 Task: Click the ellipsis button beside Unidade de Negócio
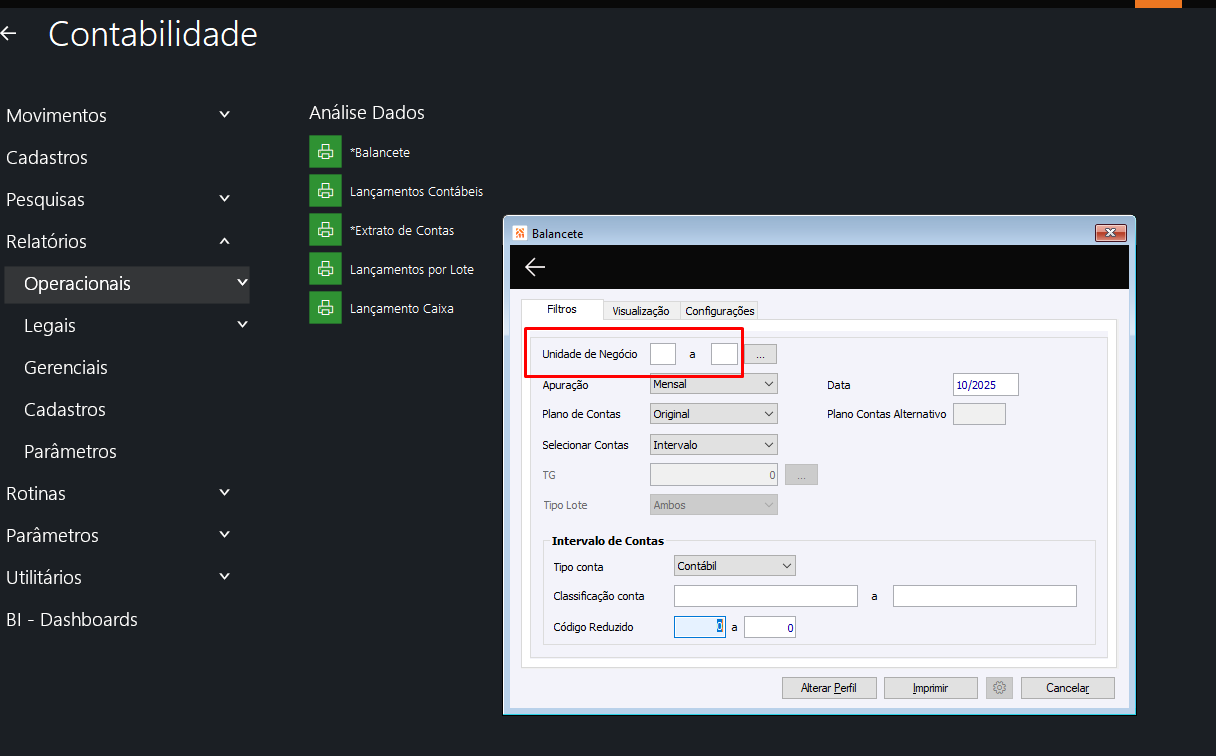tap(761, 354)
